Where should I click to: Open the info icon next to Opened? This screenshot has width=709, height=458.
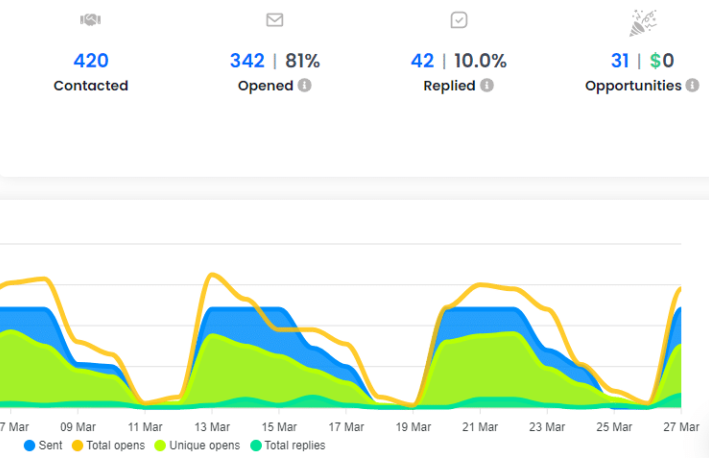point(305,86)
